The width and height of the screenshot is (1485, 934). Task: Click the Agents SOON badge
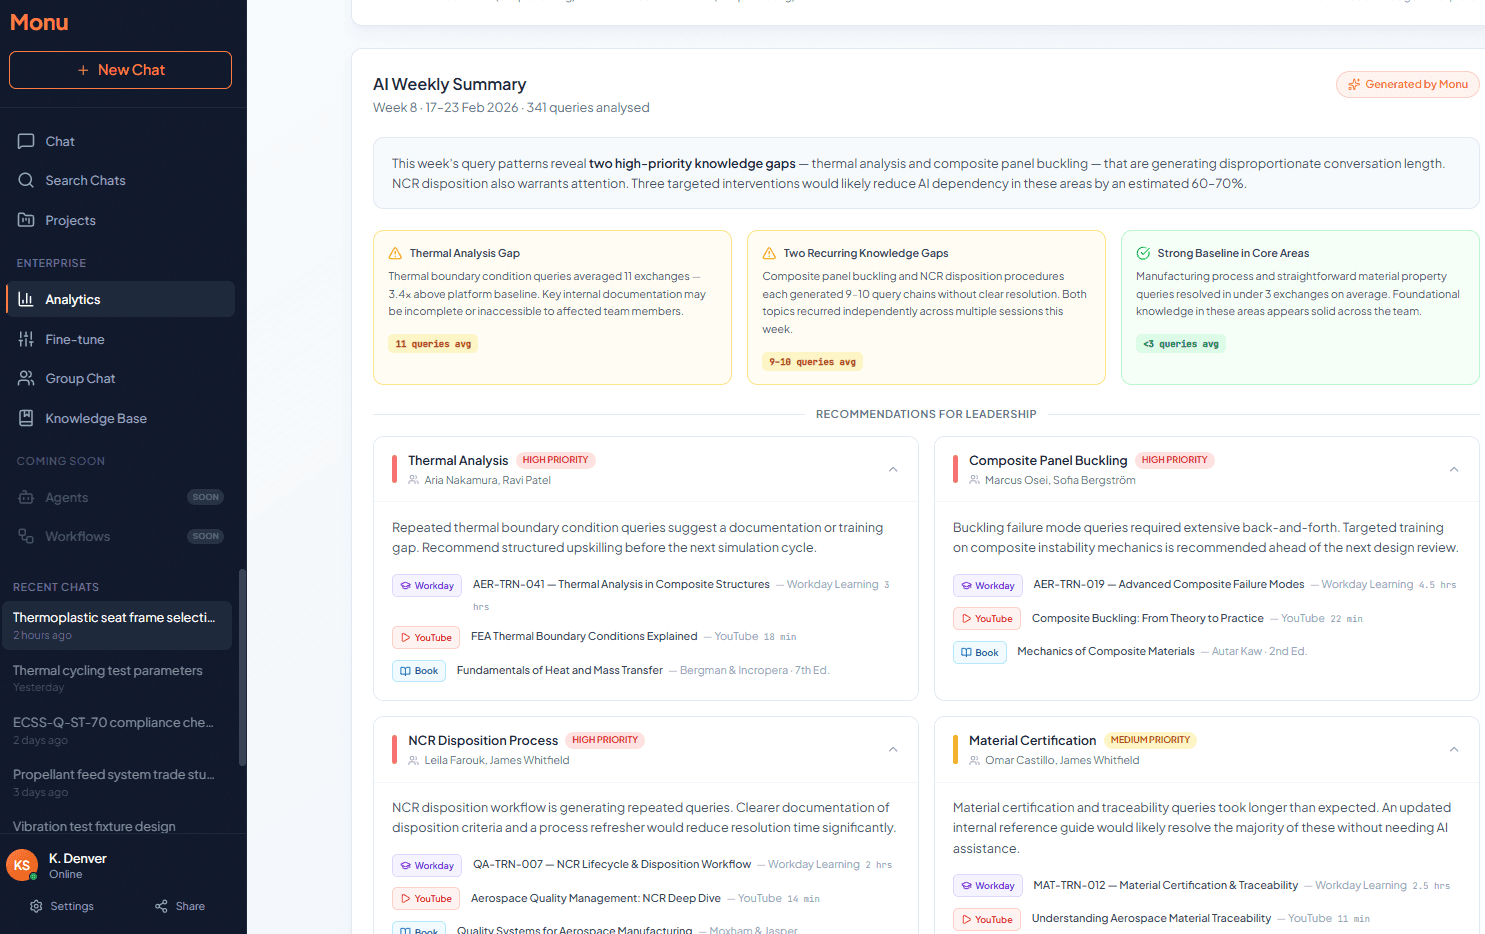(x=205, y=497)
